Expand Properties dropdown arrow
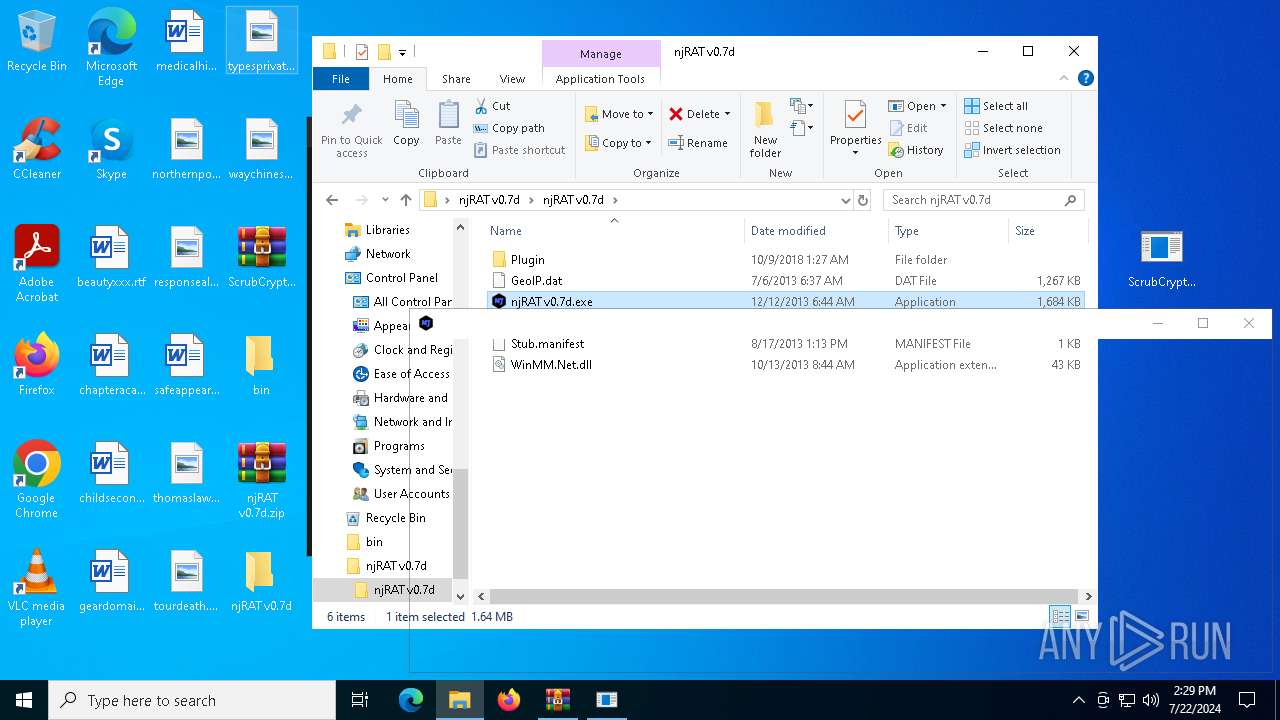The height and width of the screenshot is (720, 1280). click(x=855, y=153)
